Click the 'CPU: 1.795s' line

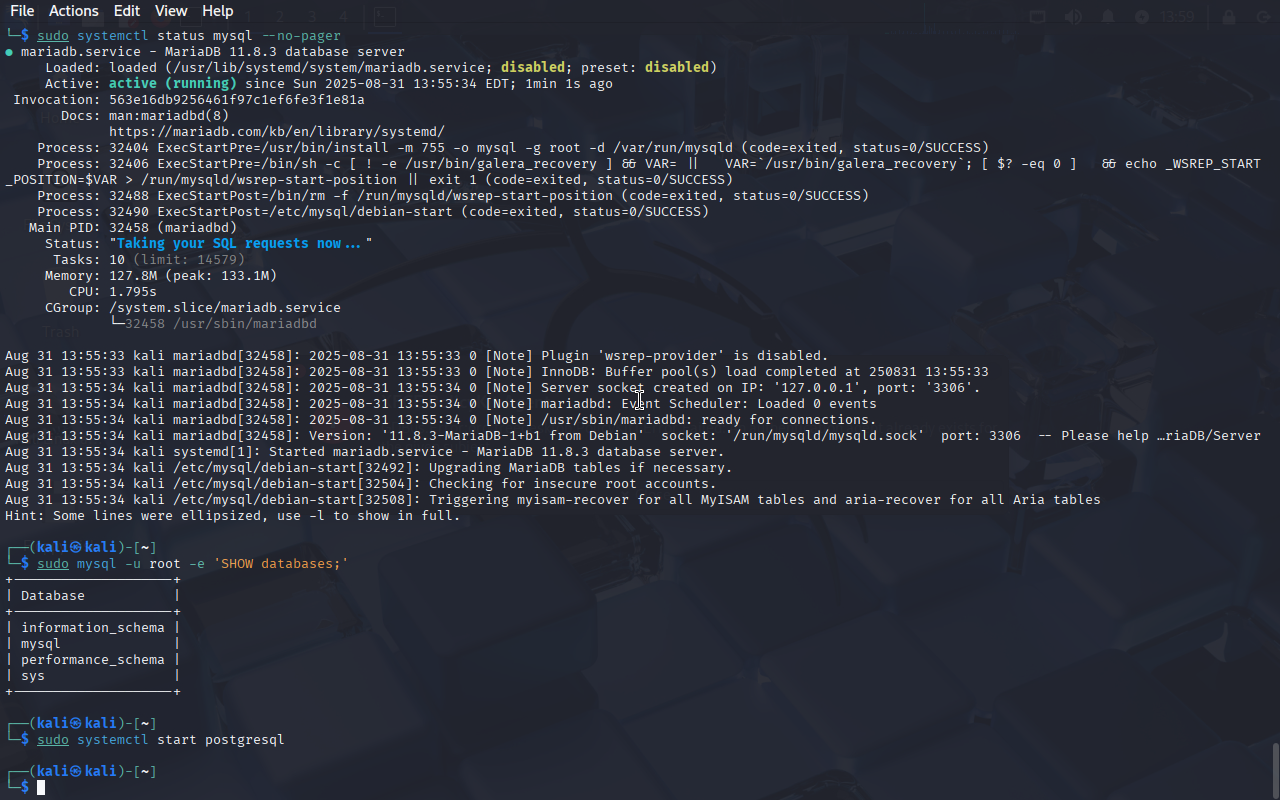tap(113, 292)
